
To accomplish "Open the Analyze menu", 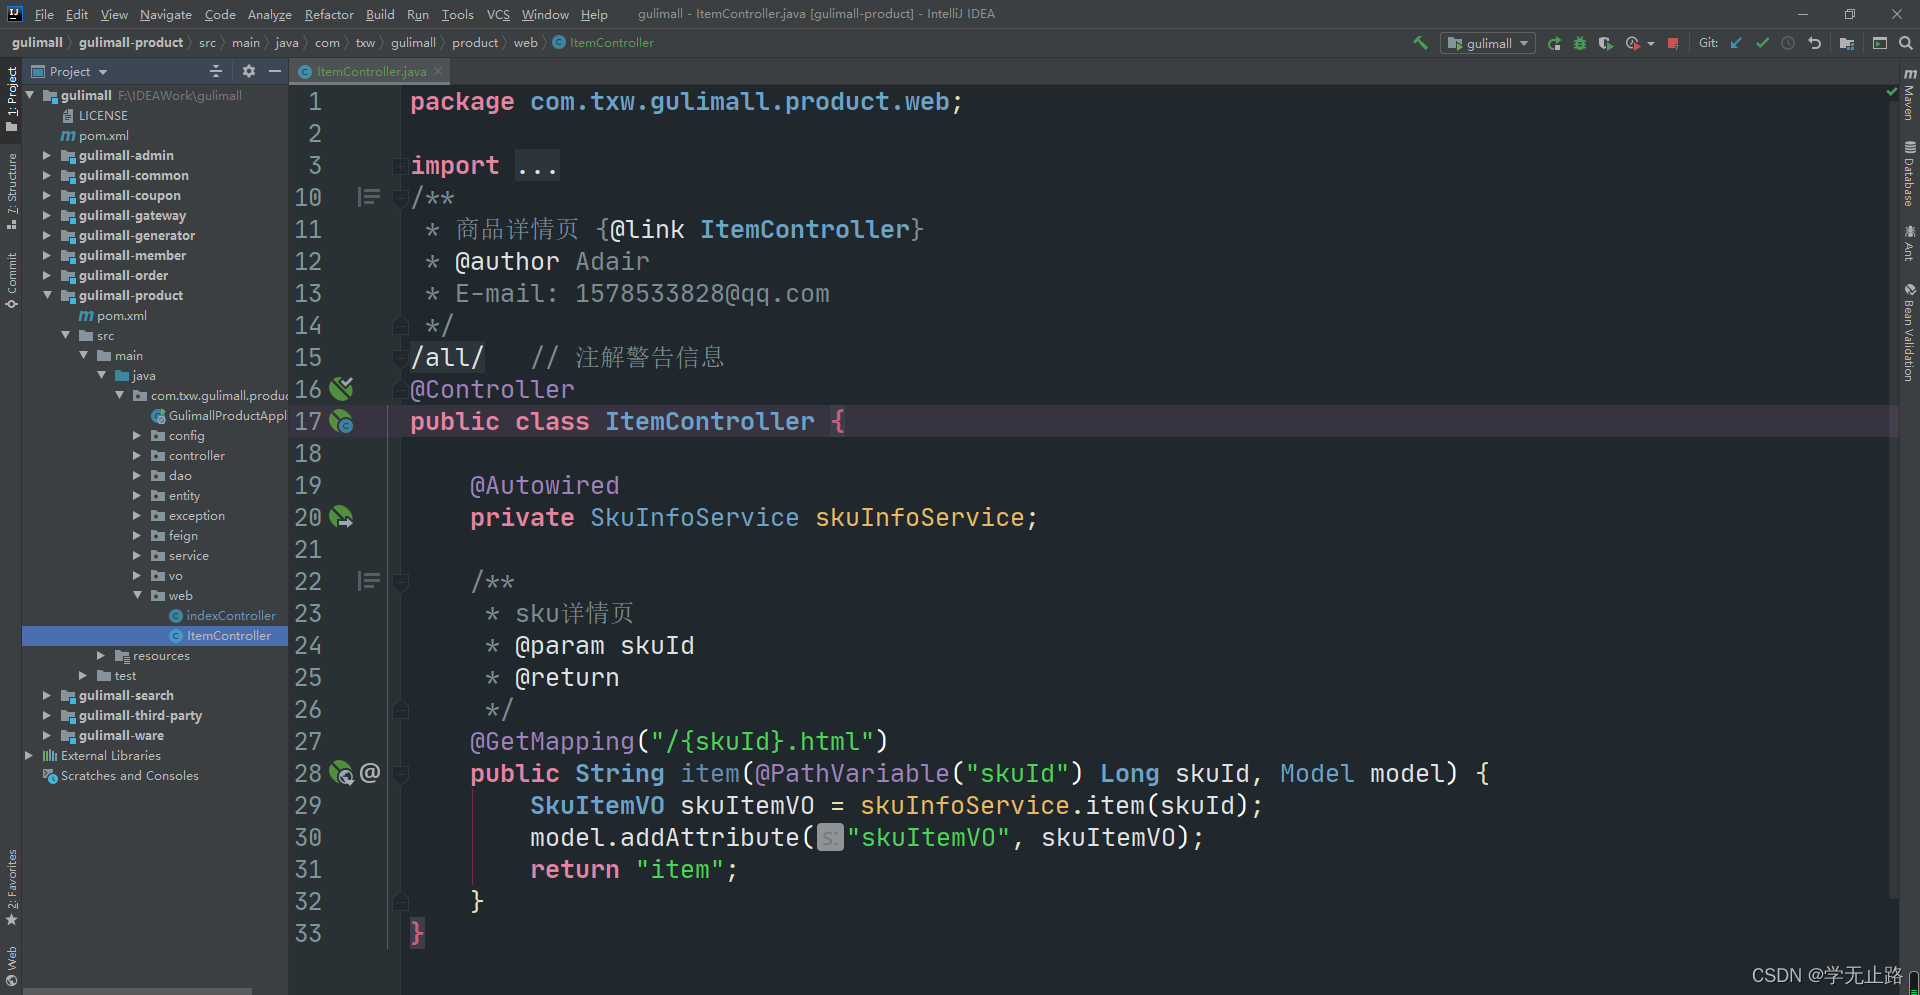I will coord(270,14).
